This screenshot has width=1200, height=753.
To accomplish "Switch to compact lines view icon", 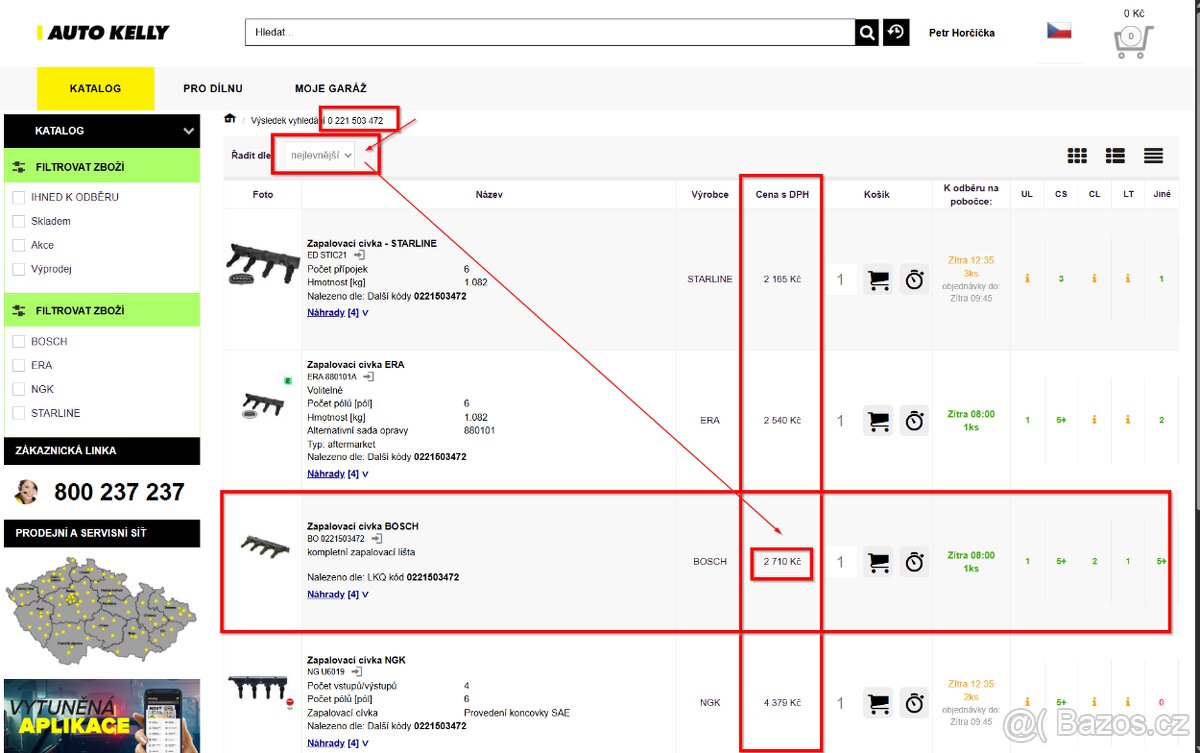I will 1153,156.
